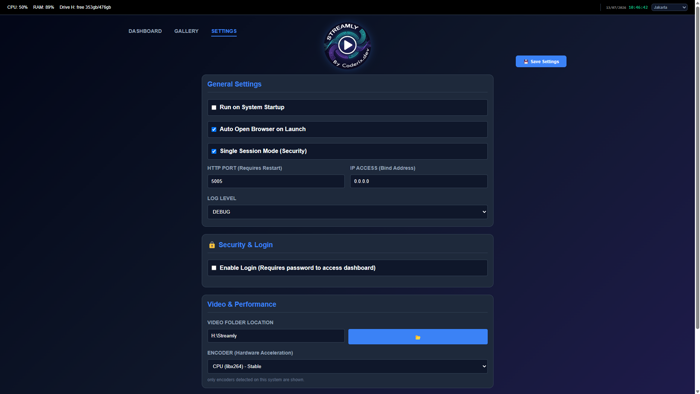Open the Dashboard tab
The width and height of the screenshot is (700, 394).
145,31
